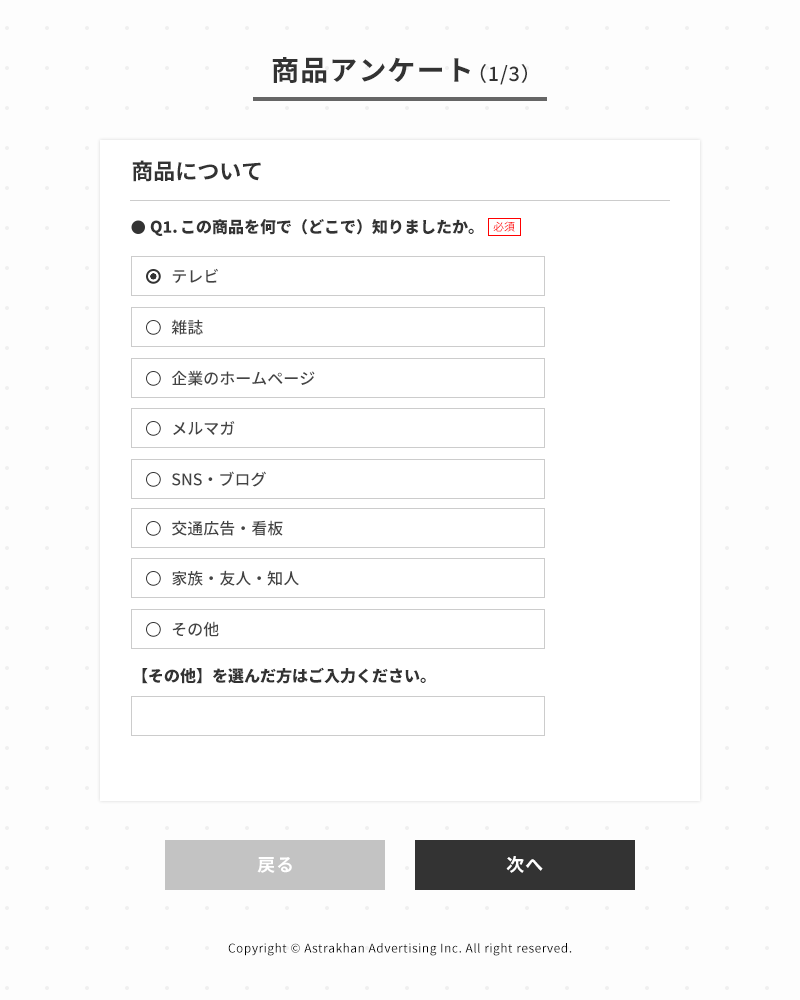Focus the その他 free-text input field

click(337, 716)
